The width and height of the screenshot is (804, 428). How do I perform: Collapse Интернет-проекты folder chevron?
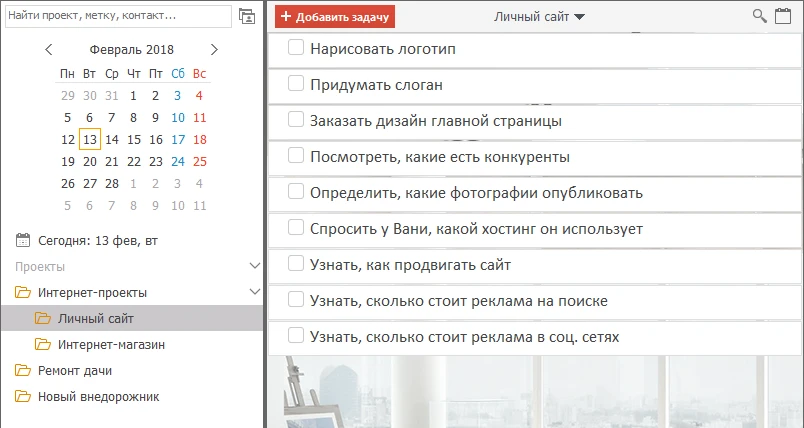click(x=254, y=292)
